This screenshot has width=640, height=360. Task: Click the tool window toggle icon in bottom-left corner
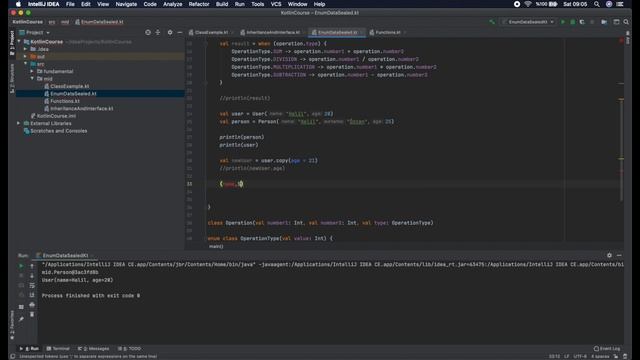pos(13,356)
